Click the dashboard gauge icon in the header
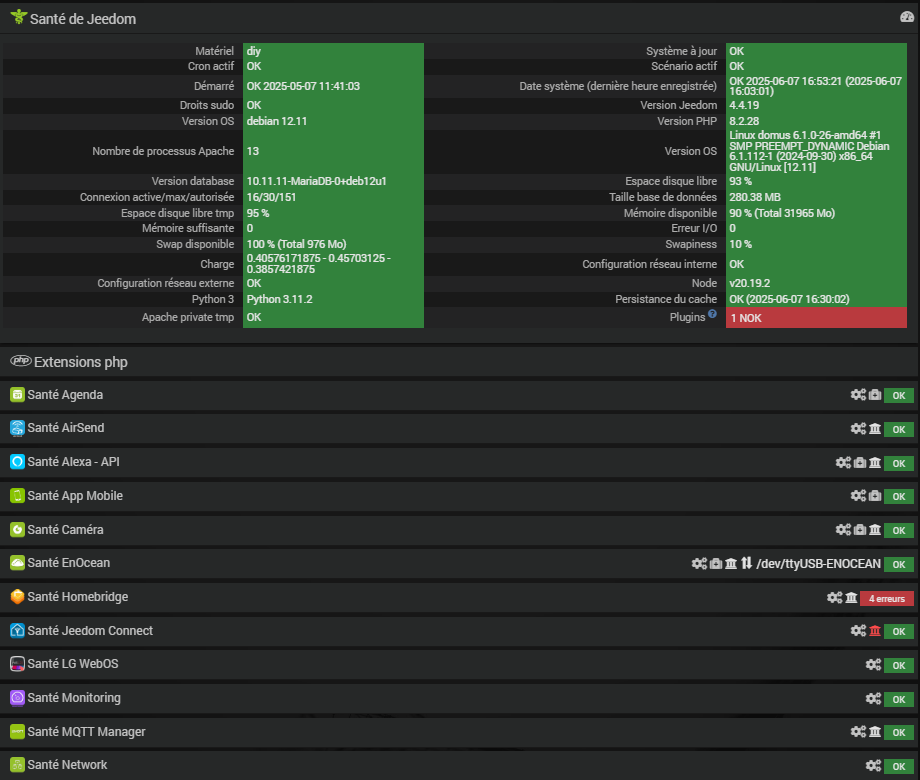This screenshot has height=780, width=920. (x=907, y=17)
